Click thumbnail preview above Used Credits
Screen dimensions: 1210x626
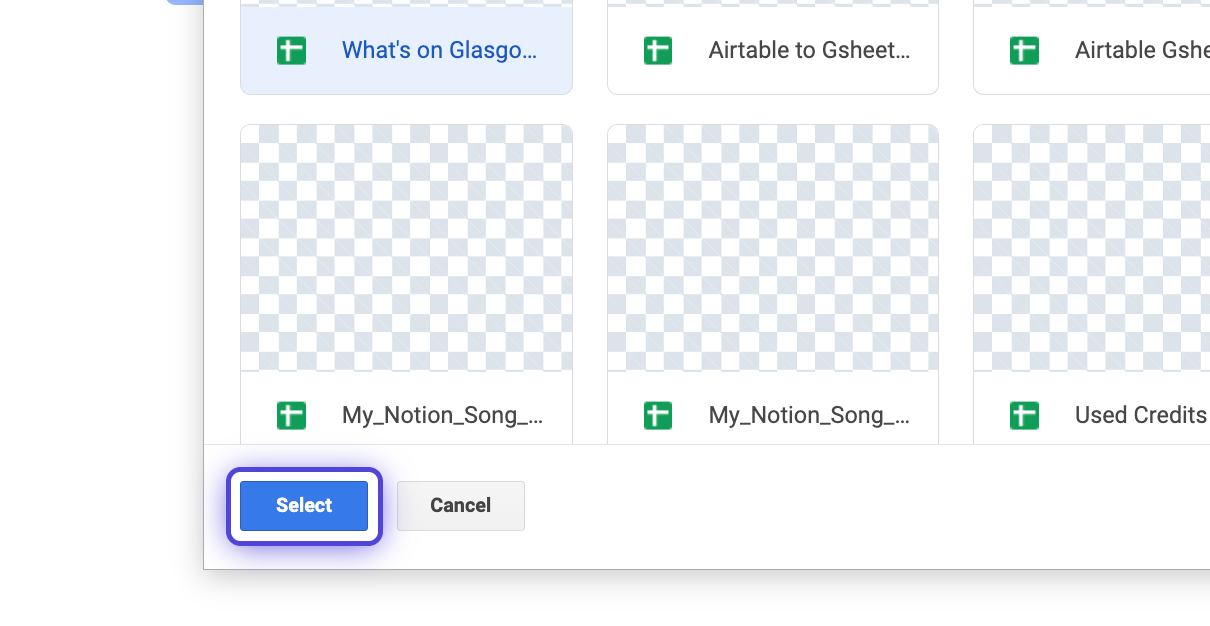click(1092, 248)
